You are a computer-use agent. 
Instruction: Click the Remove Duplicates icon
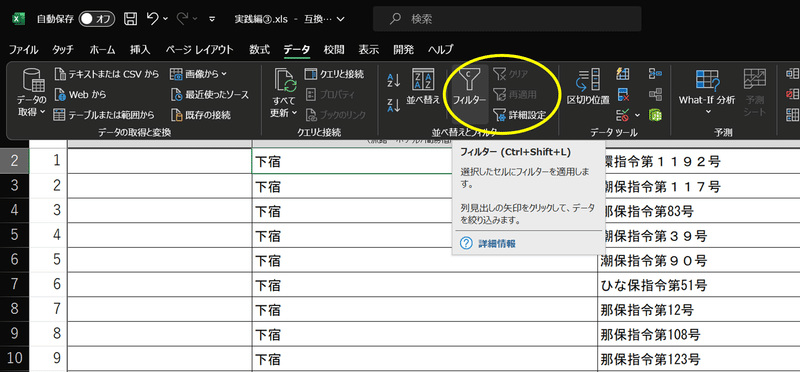[622, 94]
